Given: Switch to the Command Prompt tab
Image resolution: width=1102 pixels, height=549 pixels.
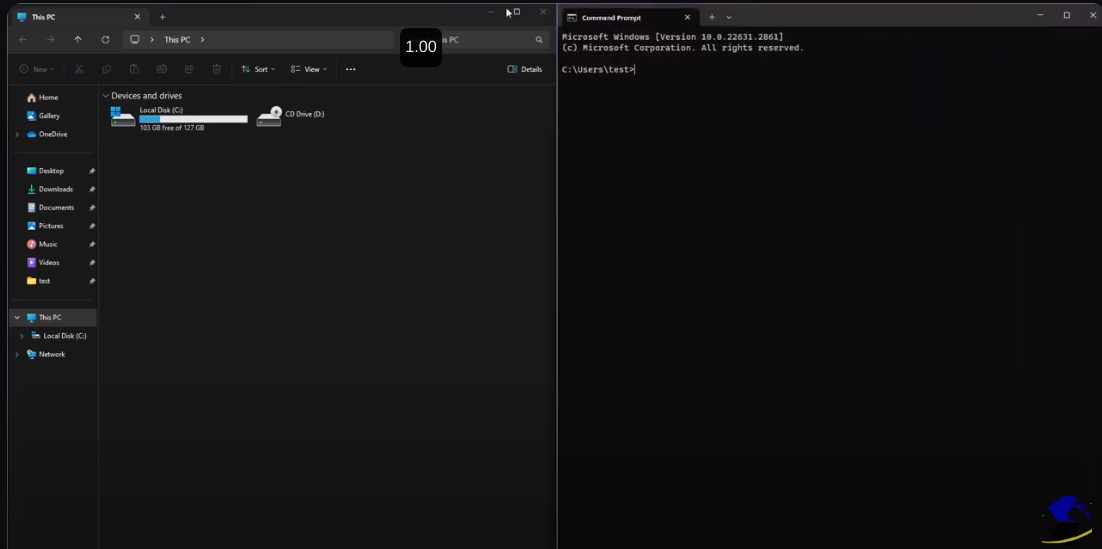Looking at the screenshot, I should (x=620, y=17).
